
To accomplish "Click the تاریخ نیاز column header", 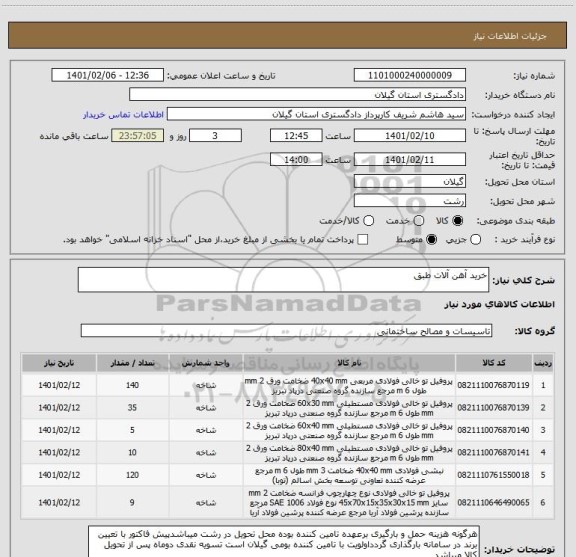I will click(59, 363).
